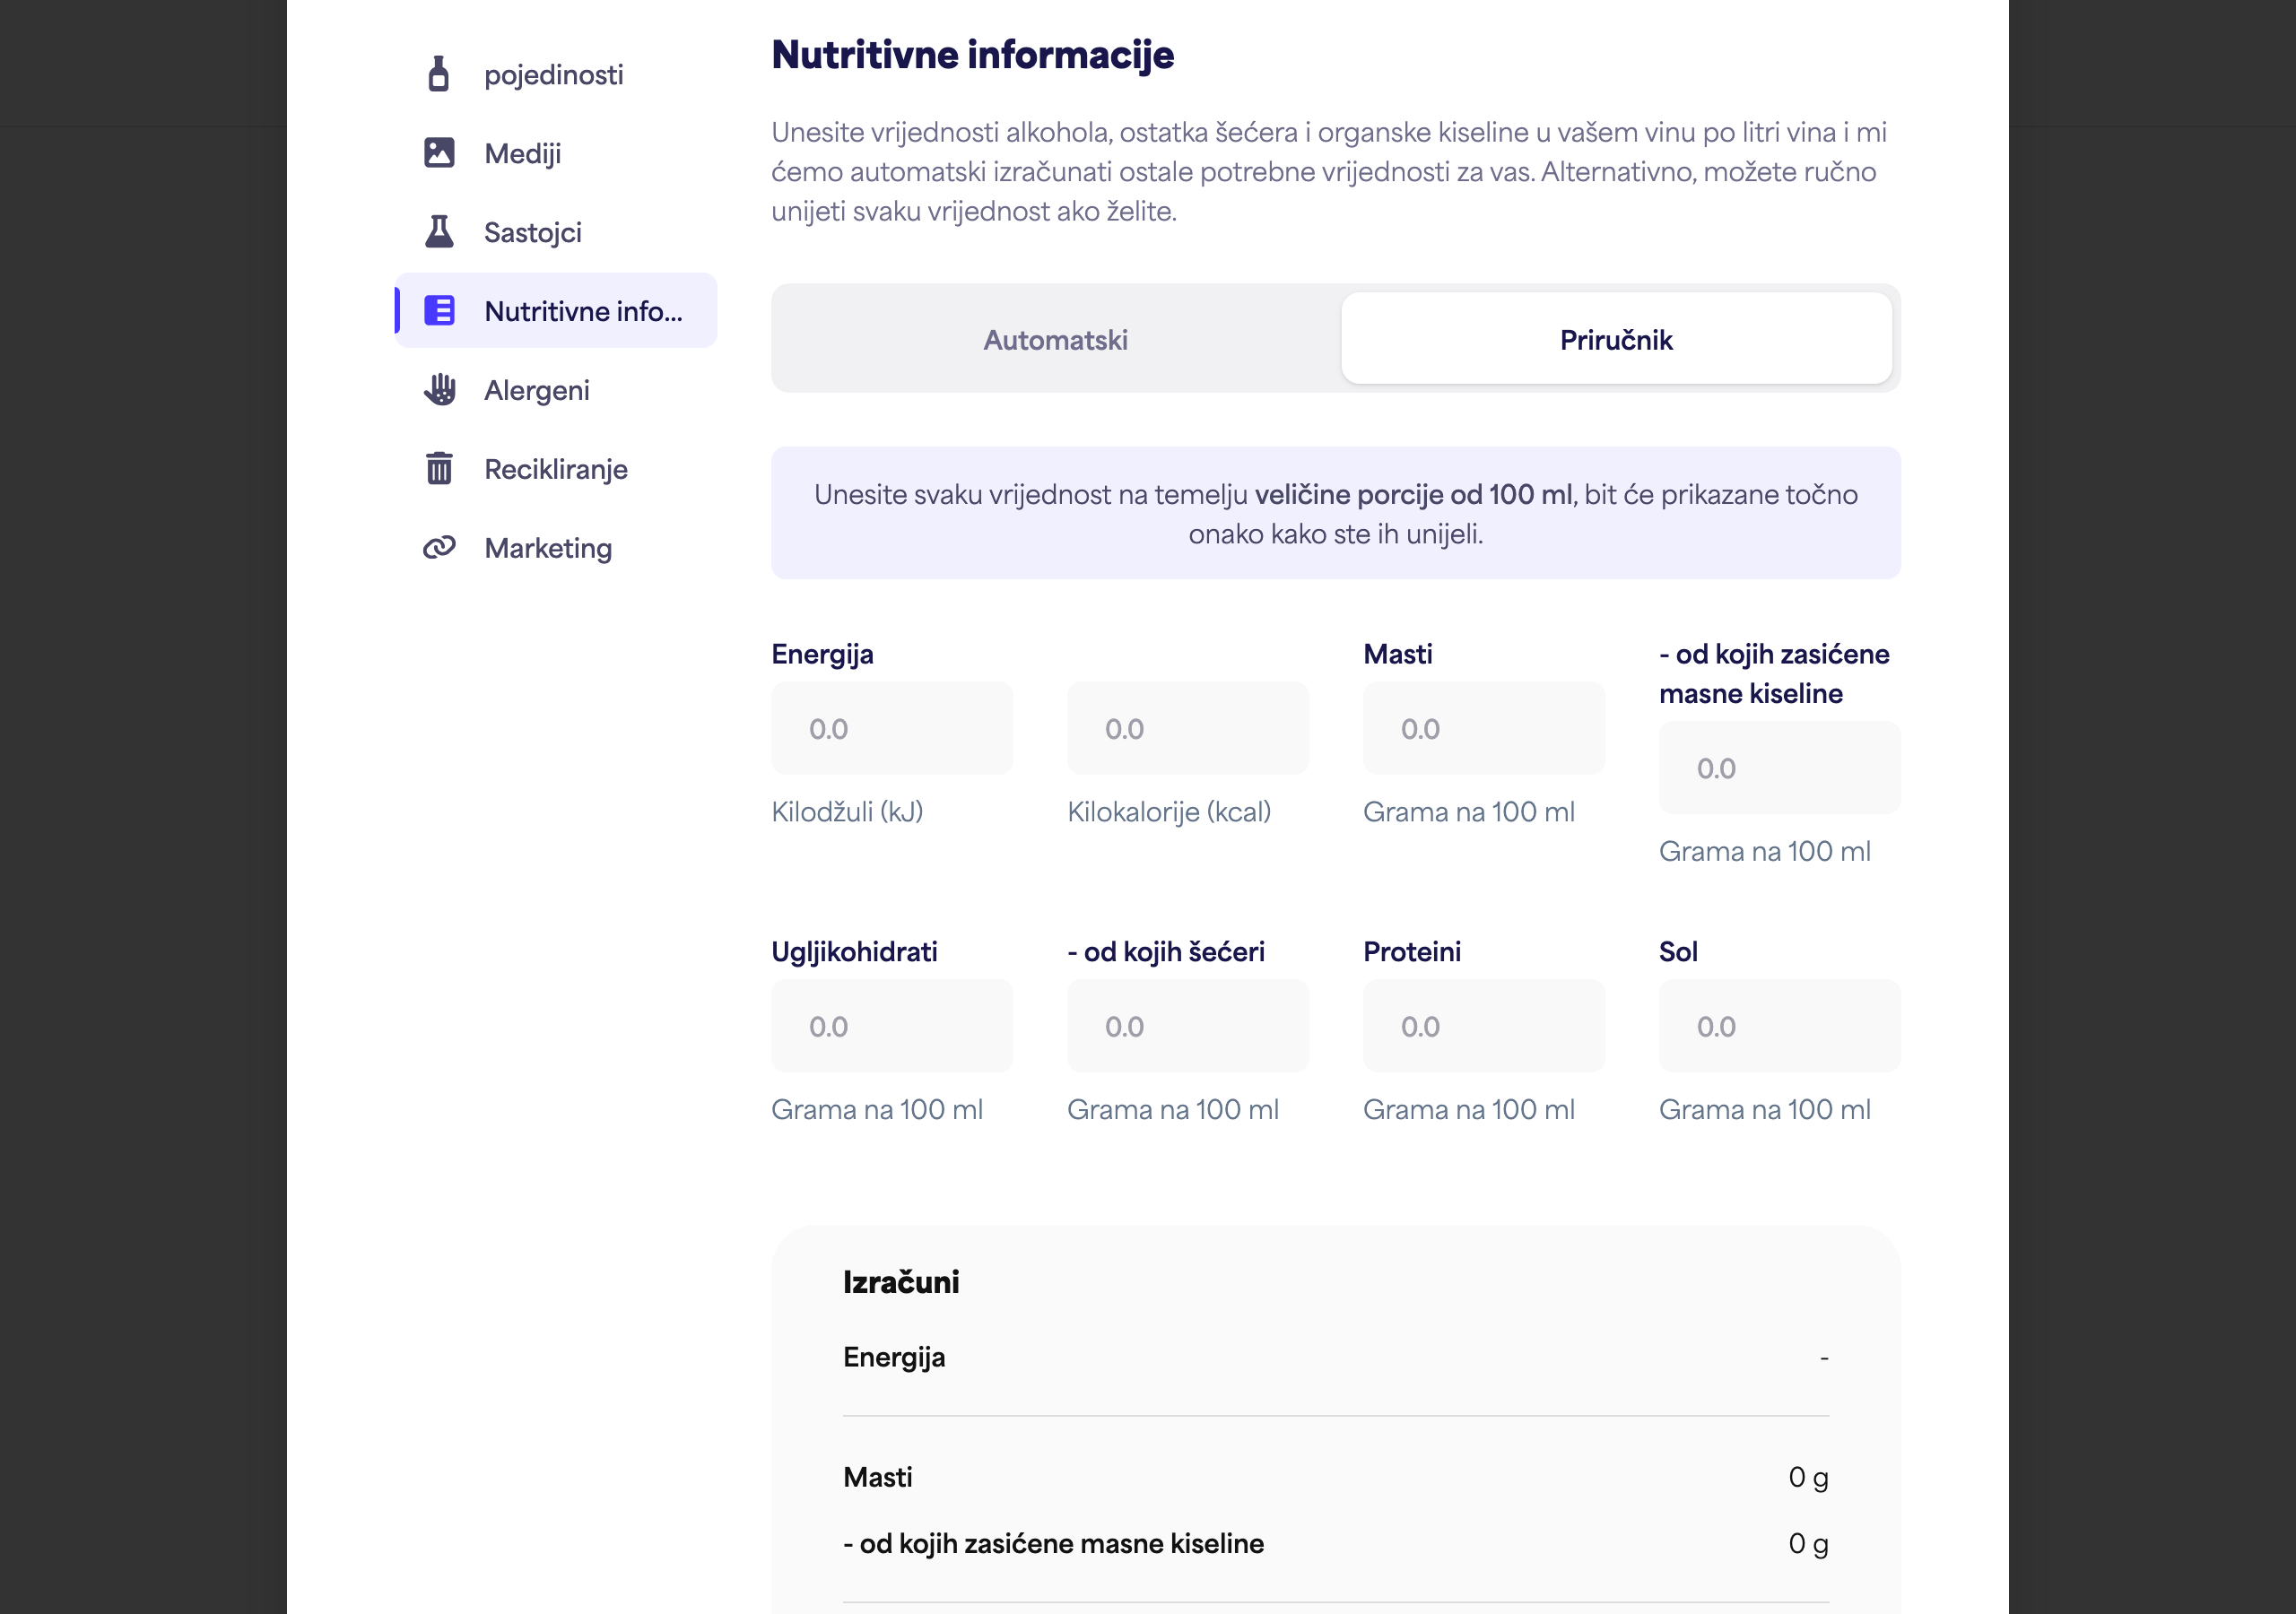Click the bottle icon beside pojedinosti
The width and height of the screenshot is (2296, 1614).
[x=438, y=74]
